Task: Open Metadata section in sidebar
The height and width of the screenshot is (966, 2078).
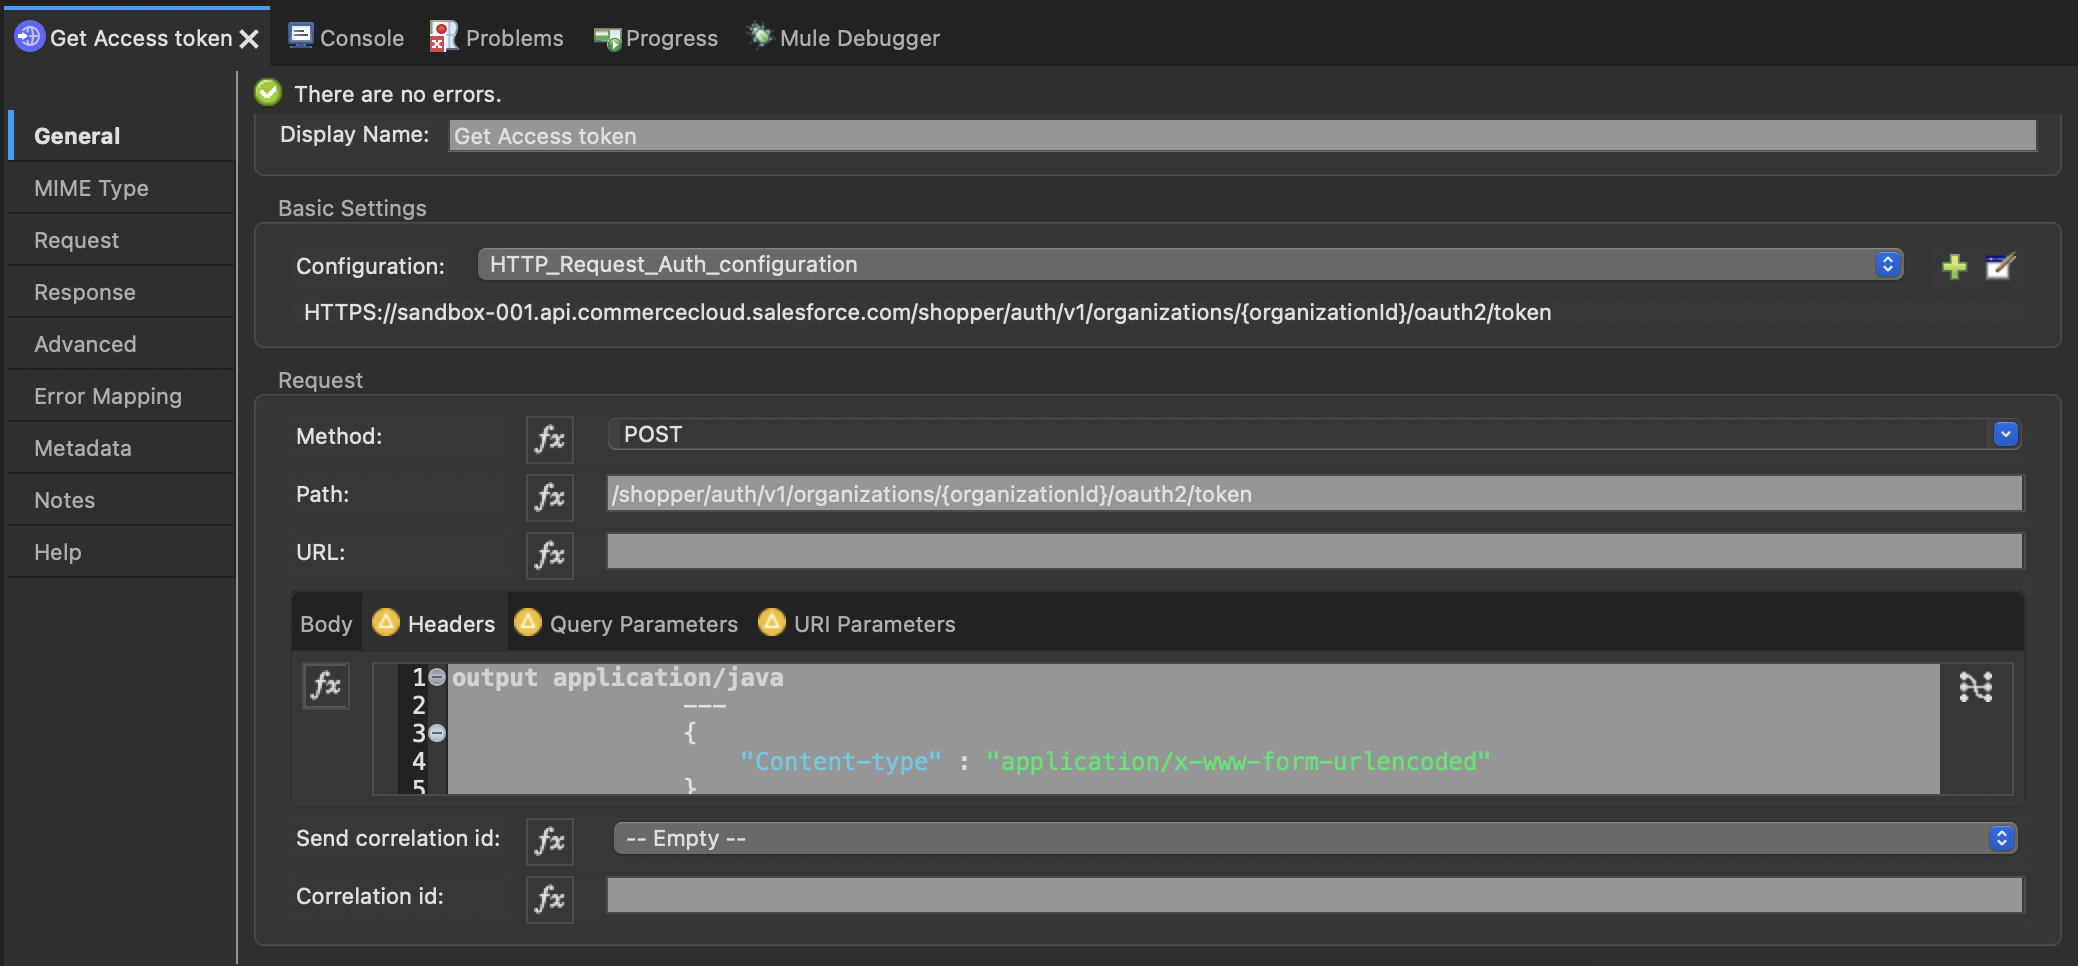Action: (x=121, y=448)
